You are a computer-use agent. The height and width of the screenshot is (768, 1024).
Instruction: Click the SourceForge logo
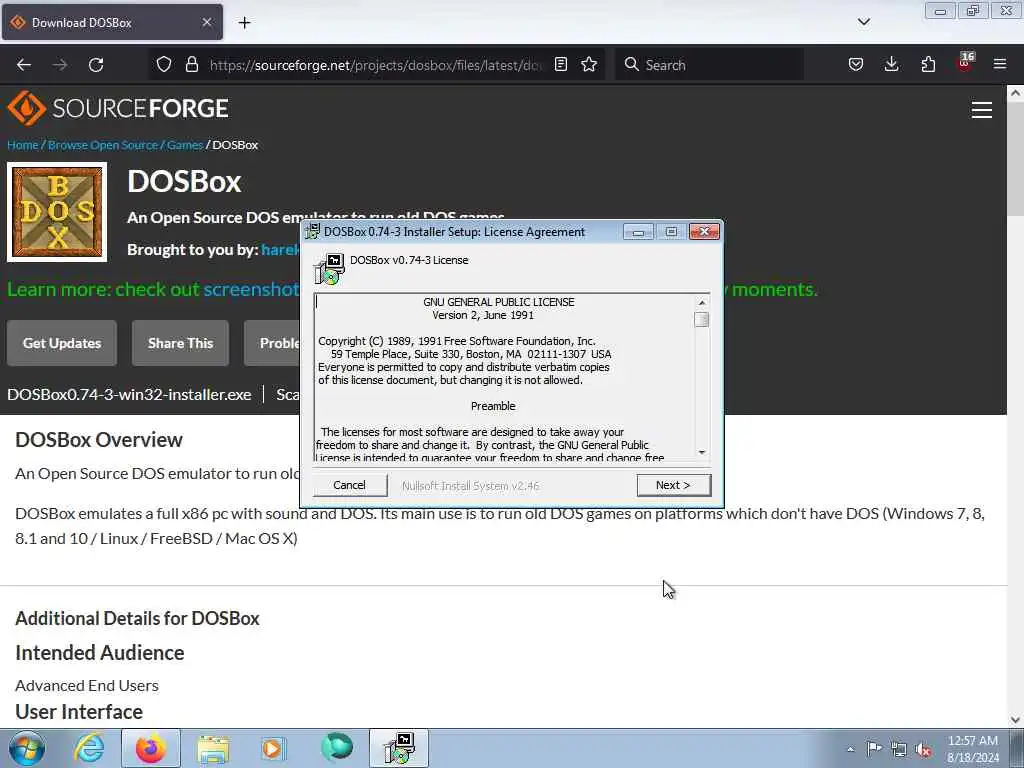pos(118,108)
